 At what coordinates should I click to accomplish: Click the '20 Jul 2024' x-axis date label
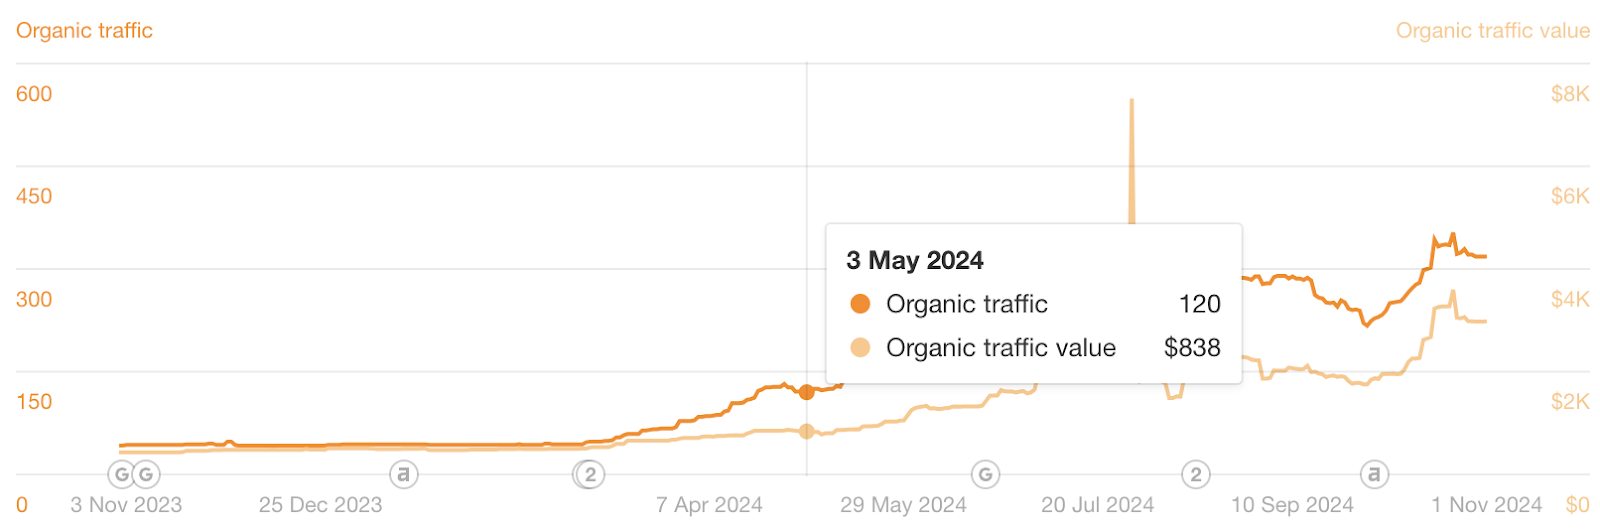tap(1097, 505)
